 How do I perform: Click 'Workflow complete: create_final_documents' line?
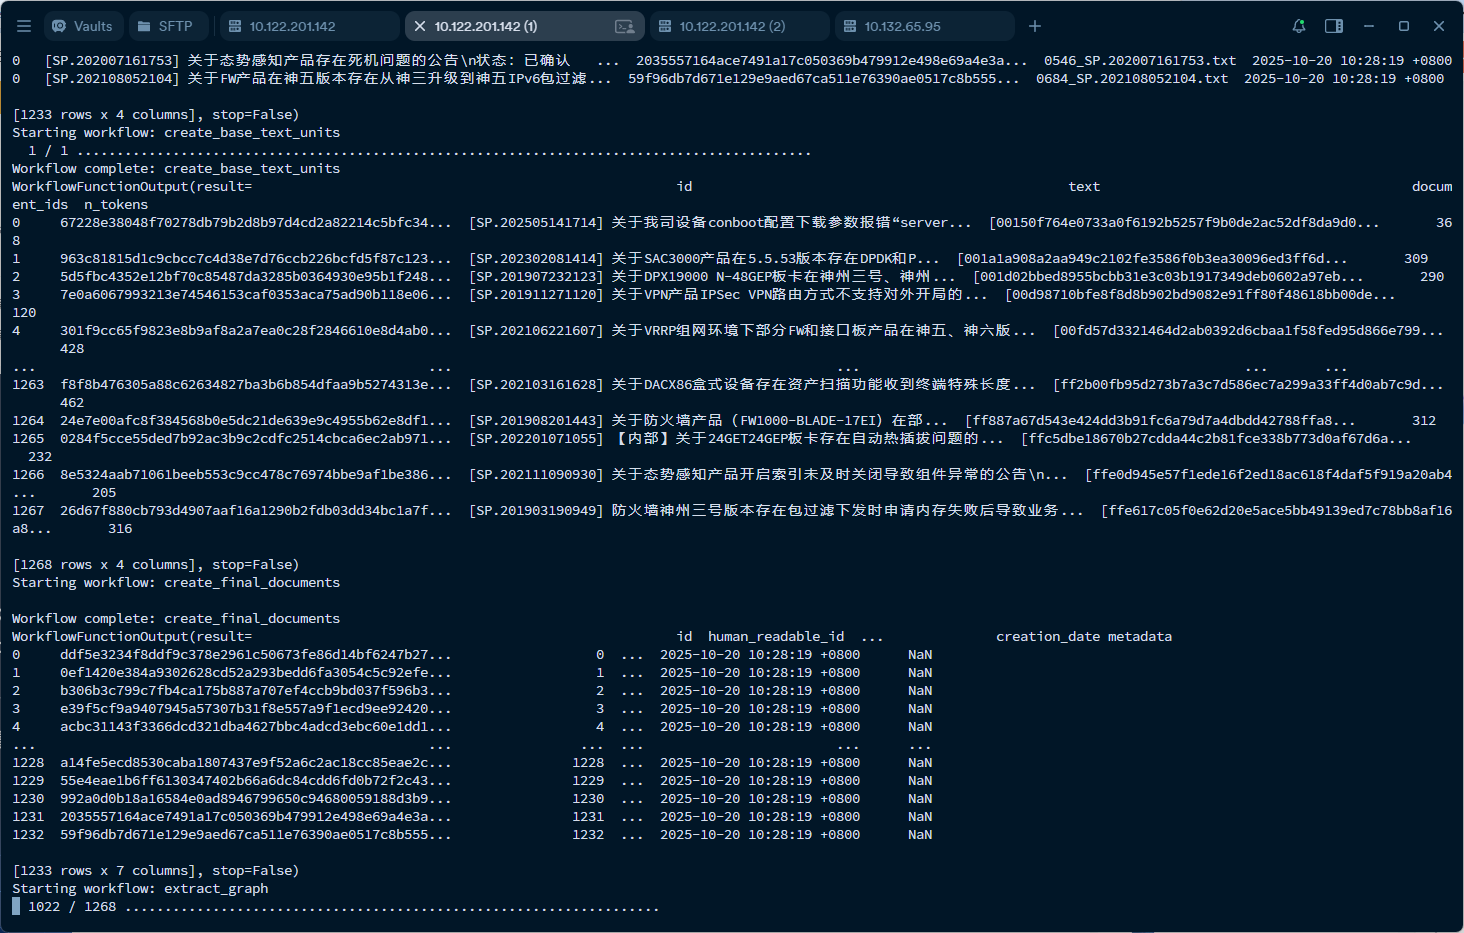tap(176, 618)
